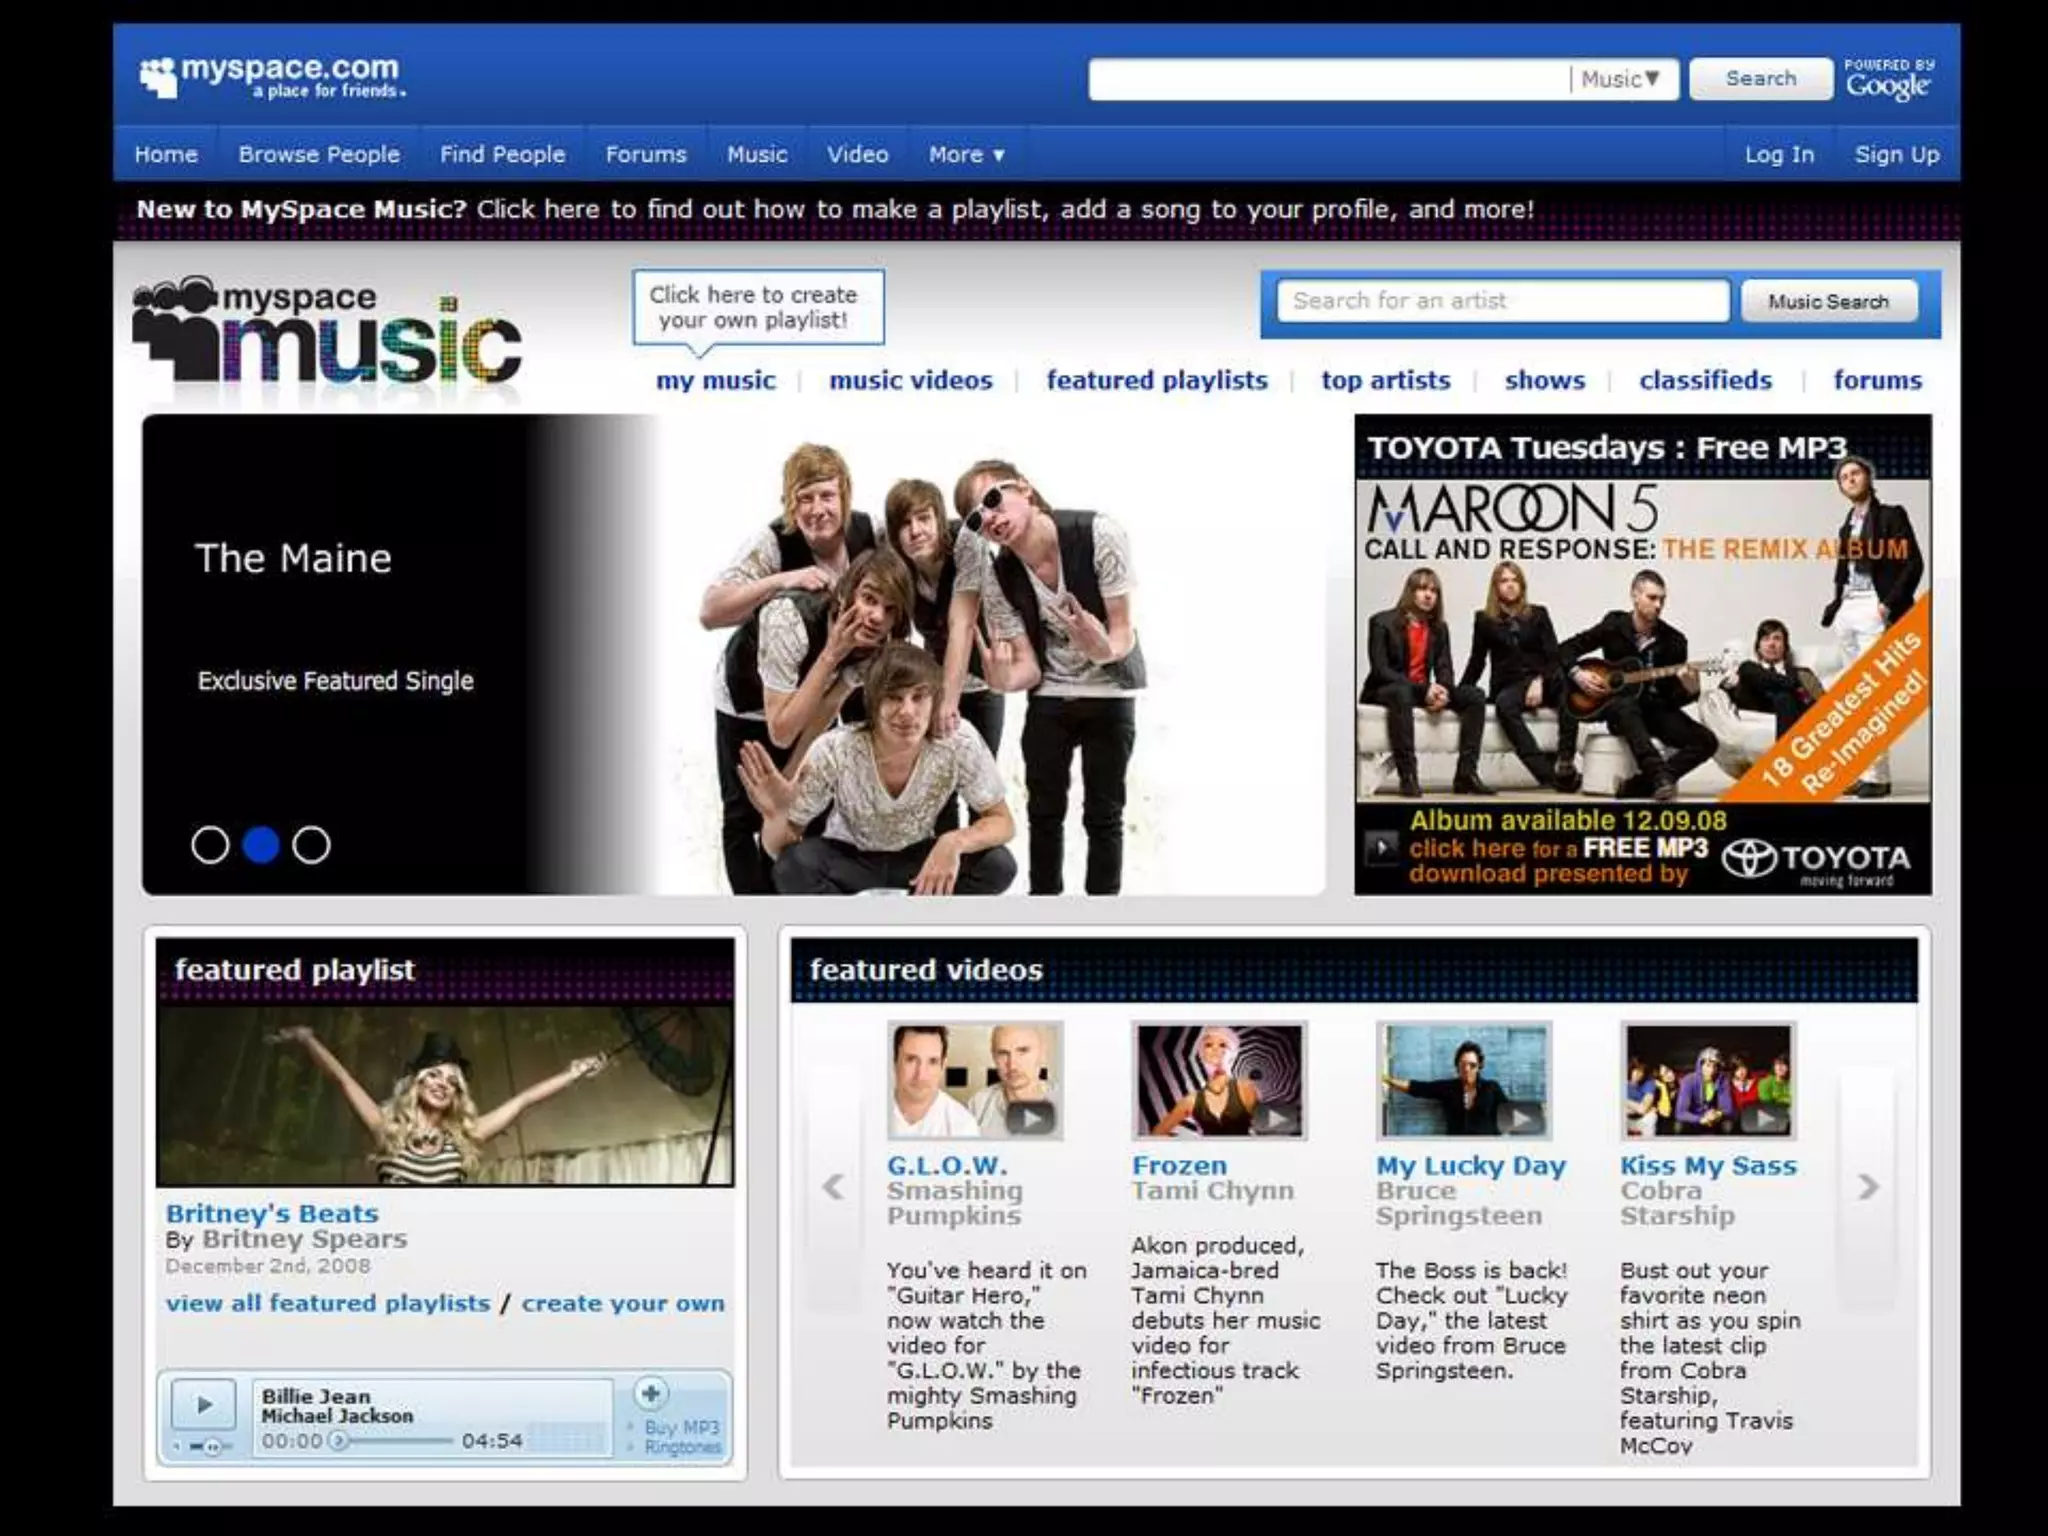The height and width of the screenshot is (1536, 2048).
Task: Open the Music search category dropdown
Action: click(x=1621, y=79)
